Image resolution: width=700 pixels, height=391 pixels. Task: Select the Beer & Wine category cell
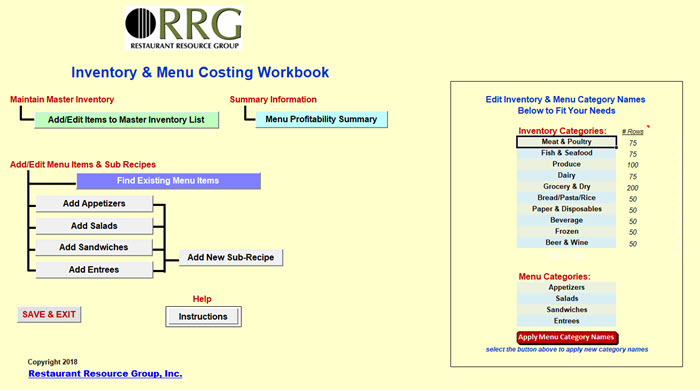click(567, 242)
